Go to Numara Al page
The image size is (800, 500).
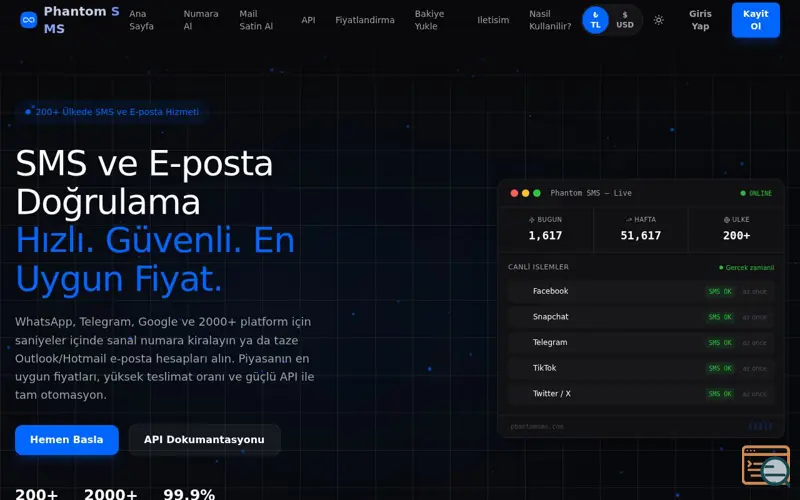(x=201, y=20)
